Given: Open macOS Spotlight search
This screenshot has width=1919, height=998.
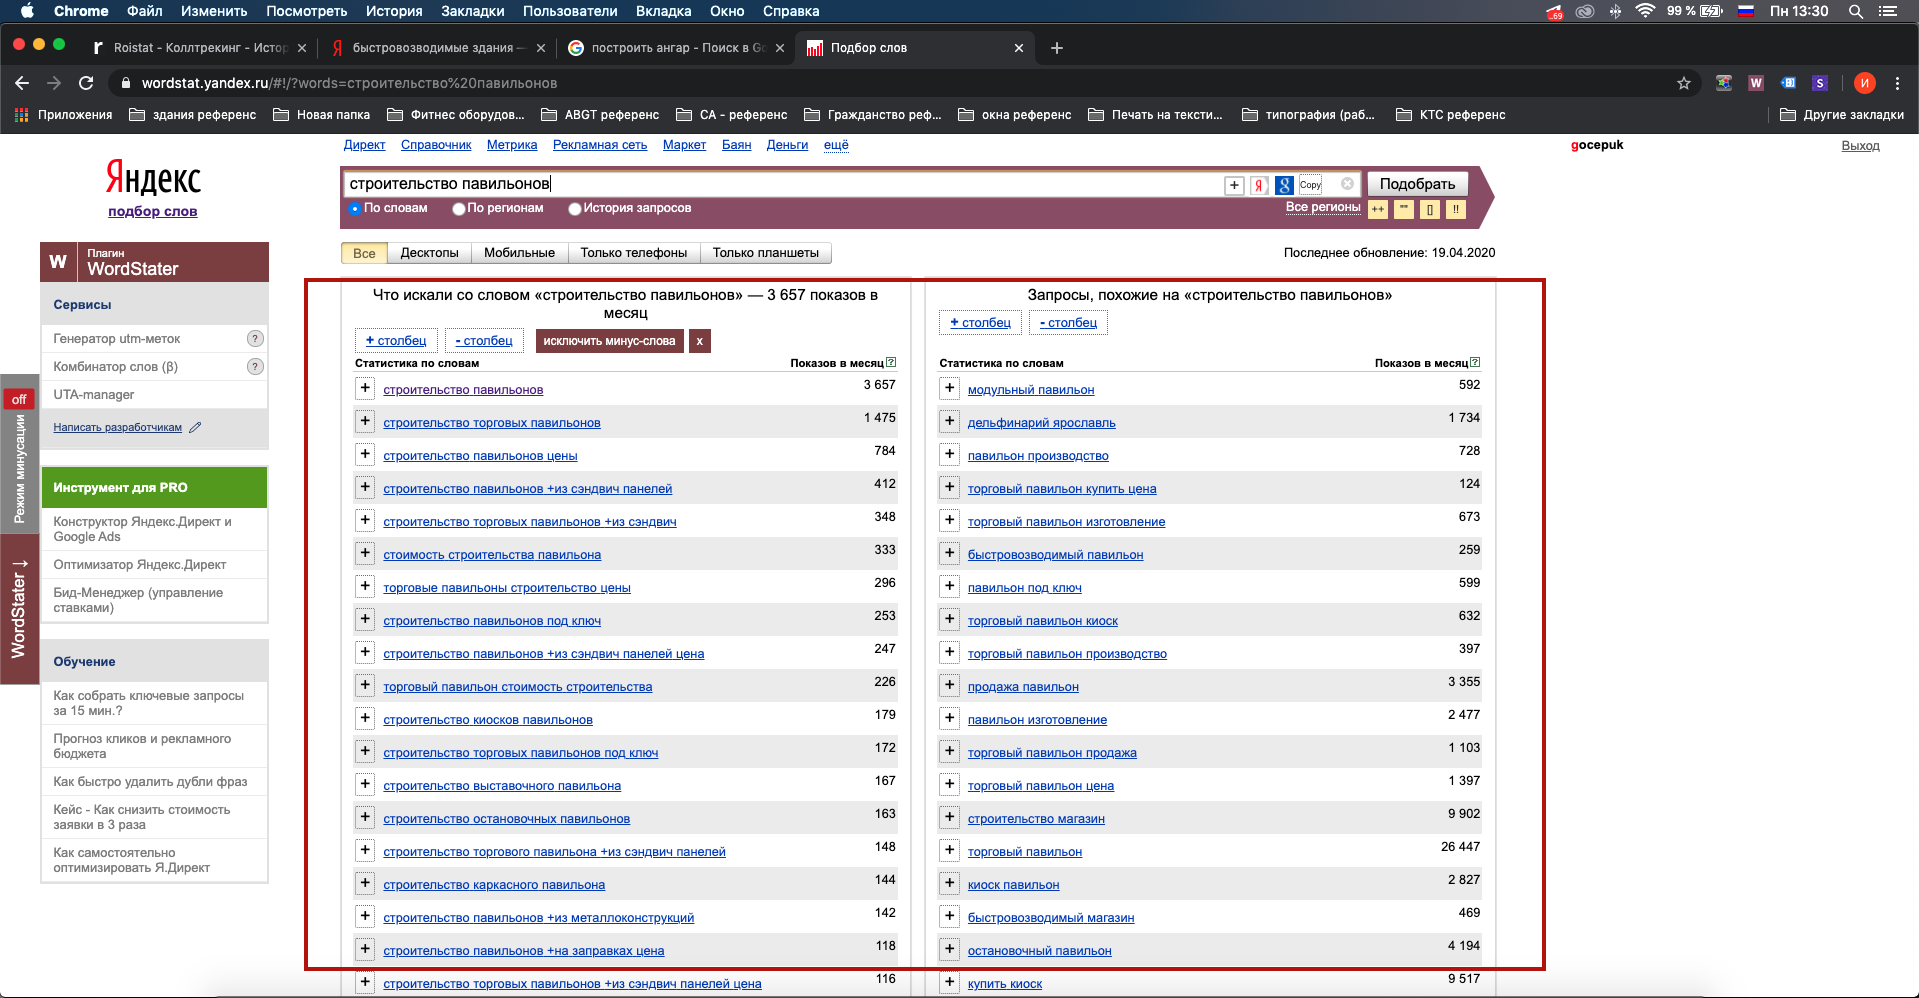Looking at the screenshot, I should coord(1855,11).
